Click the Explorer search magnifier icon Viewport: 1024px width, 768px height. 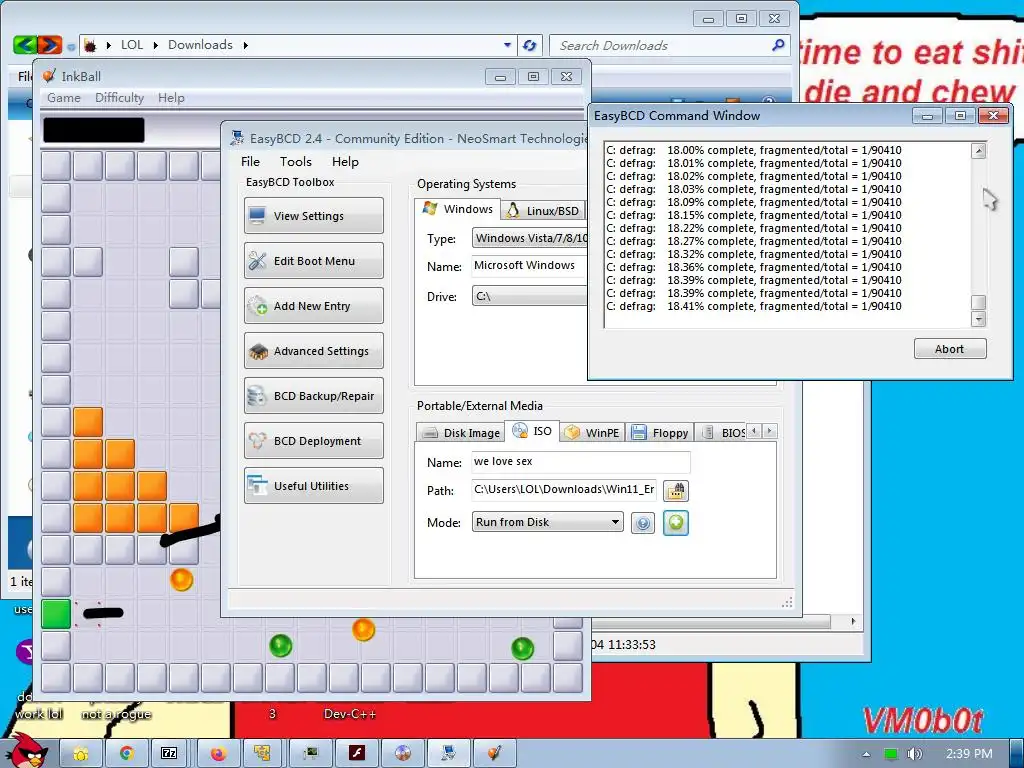pyautogui.click(x=778, y=45)
